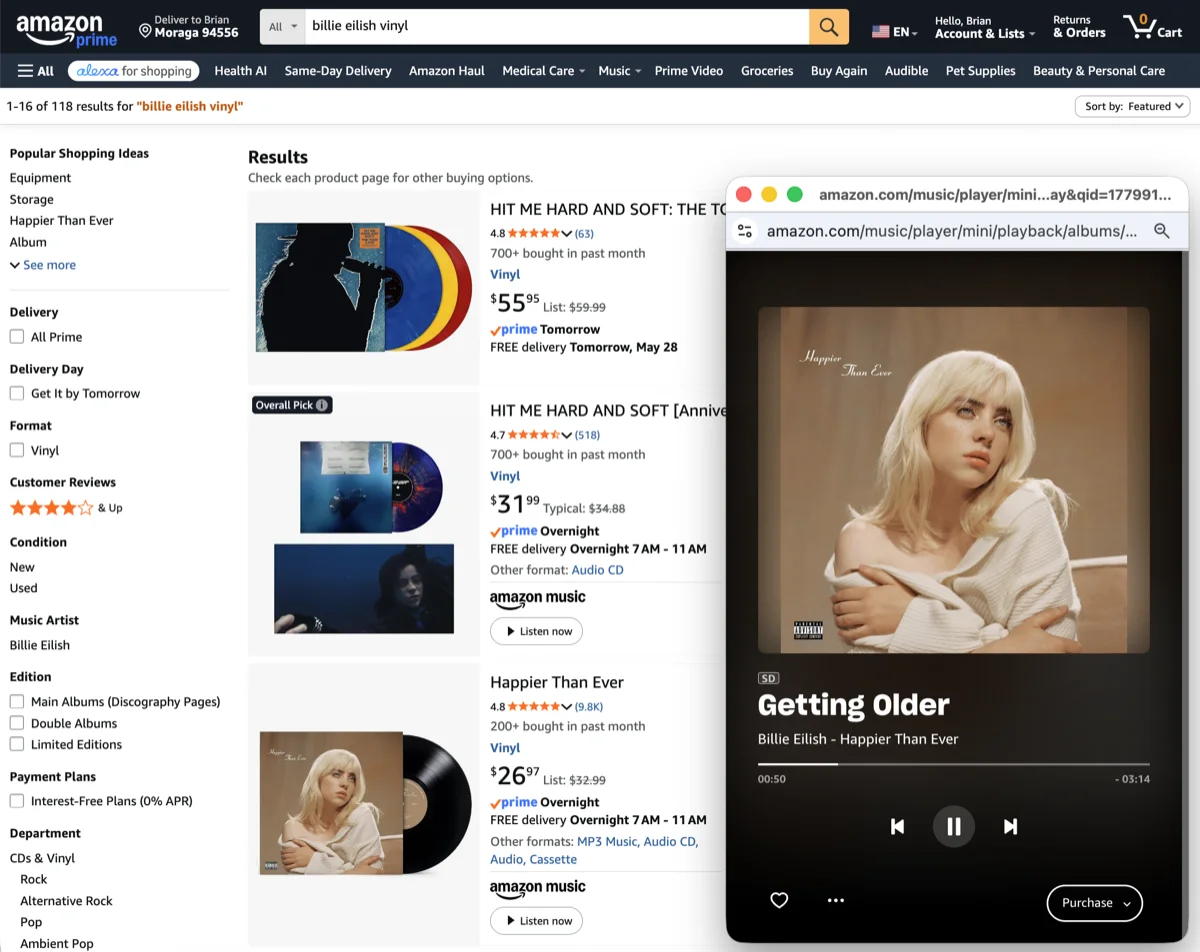Check the All Prime checkbox
1200x952 pixels.
17,337
